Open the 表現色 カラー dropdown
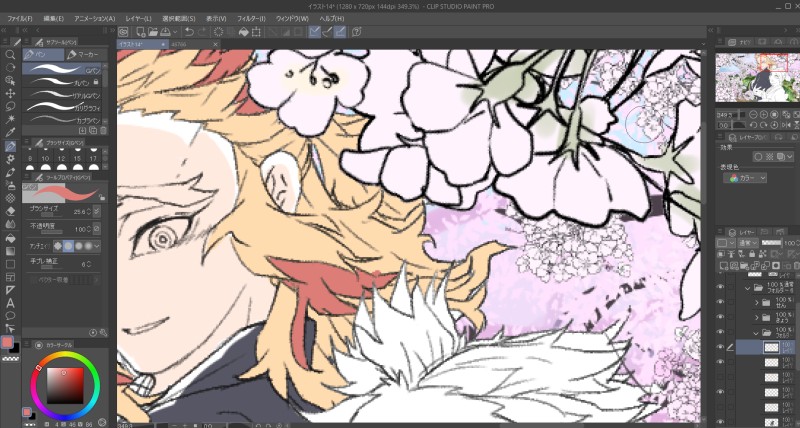The image size is (800, 428). [745, 178]
